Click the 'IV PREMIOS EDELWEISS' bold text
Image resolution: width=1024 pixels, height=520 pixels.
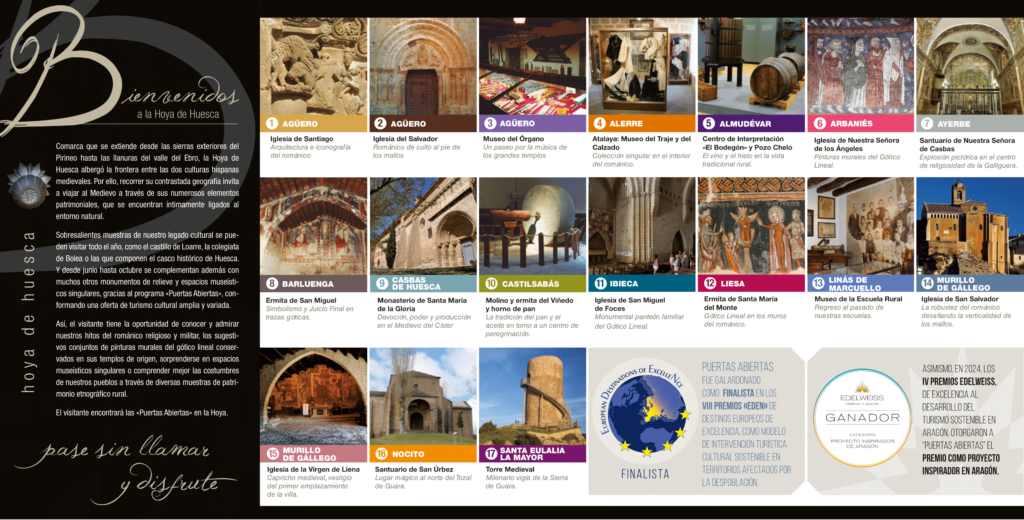point(959,382)
